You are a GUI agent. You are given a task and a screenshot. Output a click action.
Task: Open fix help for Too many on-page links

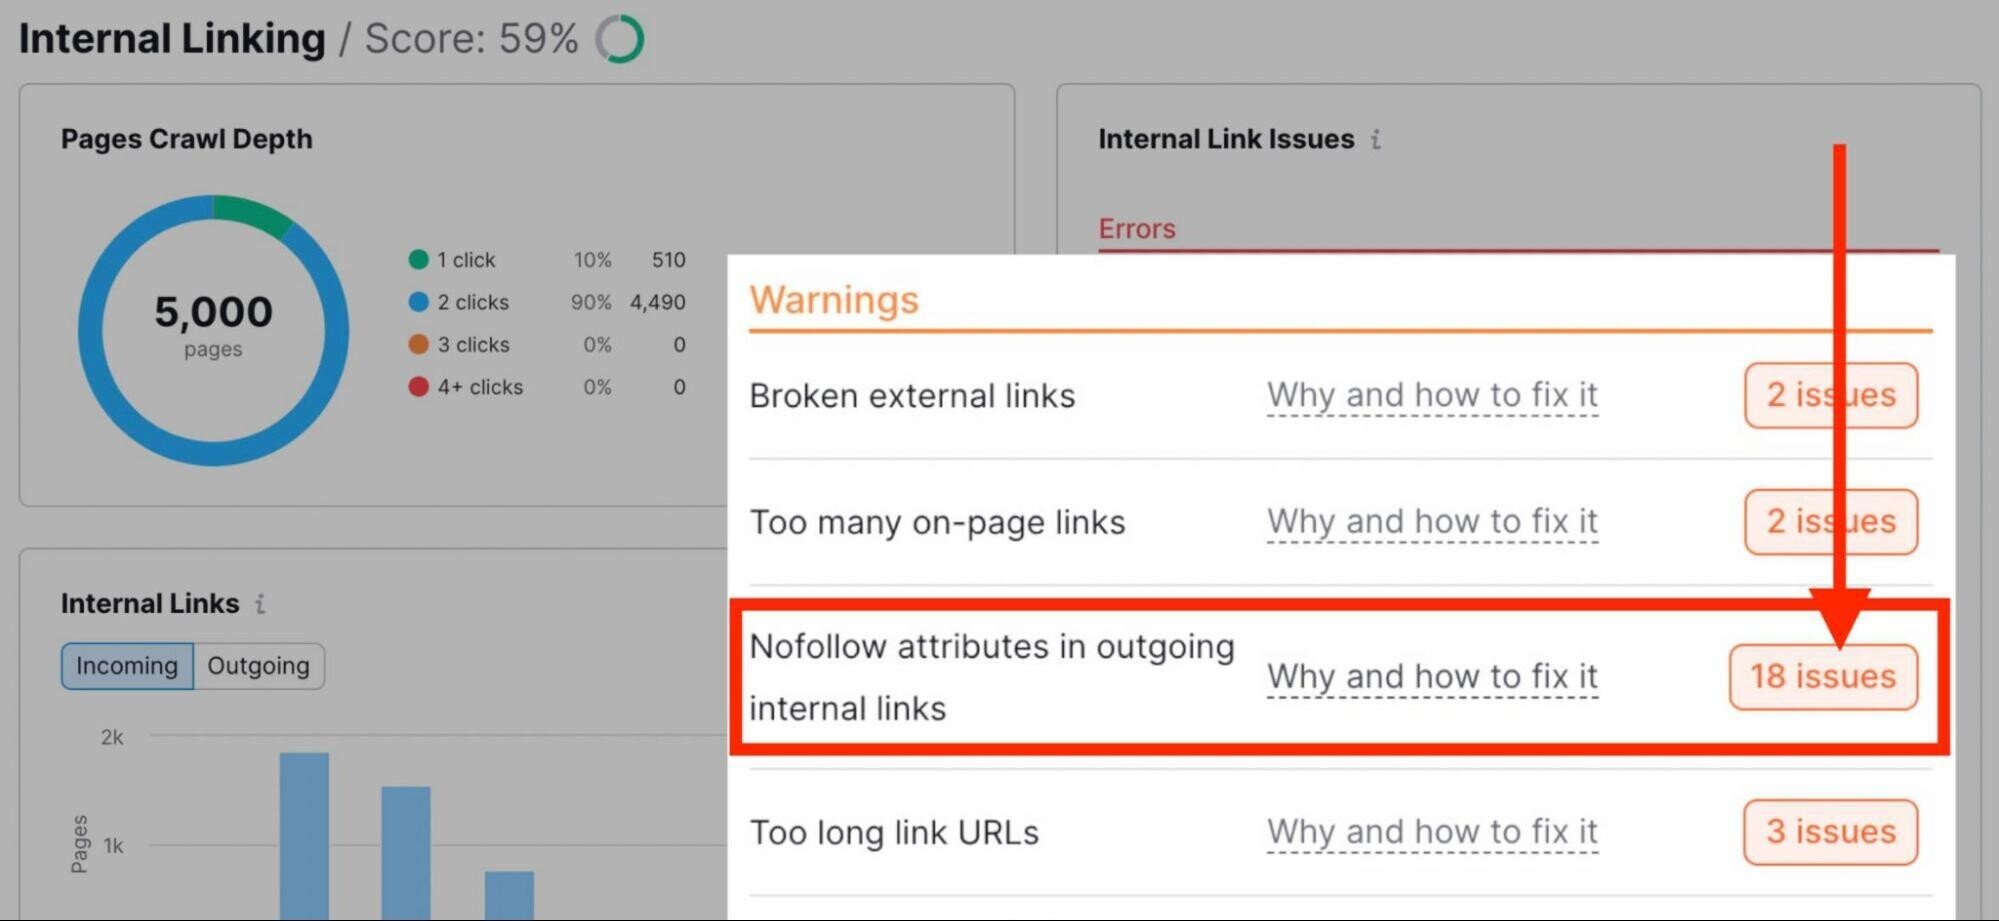[x=1432, y=521]
